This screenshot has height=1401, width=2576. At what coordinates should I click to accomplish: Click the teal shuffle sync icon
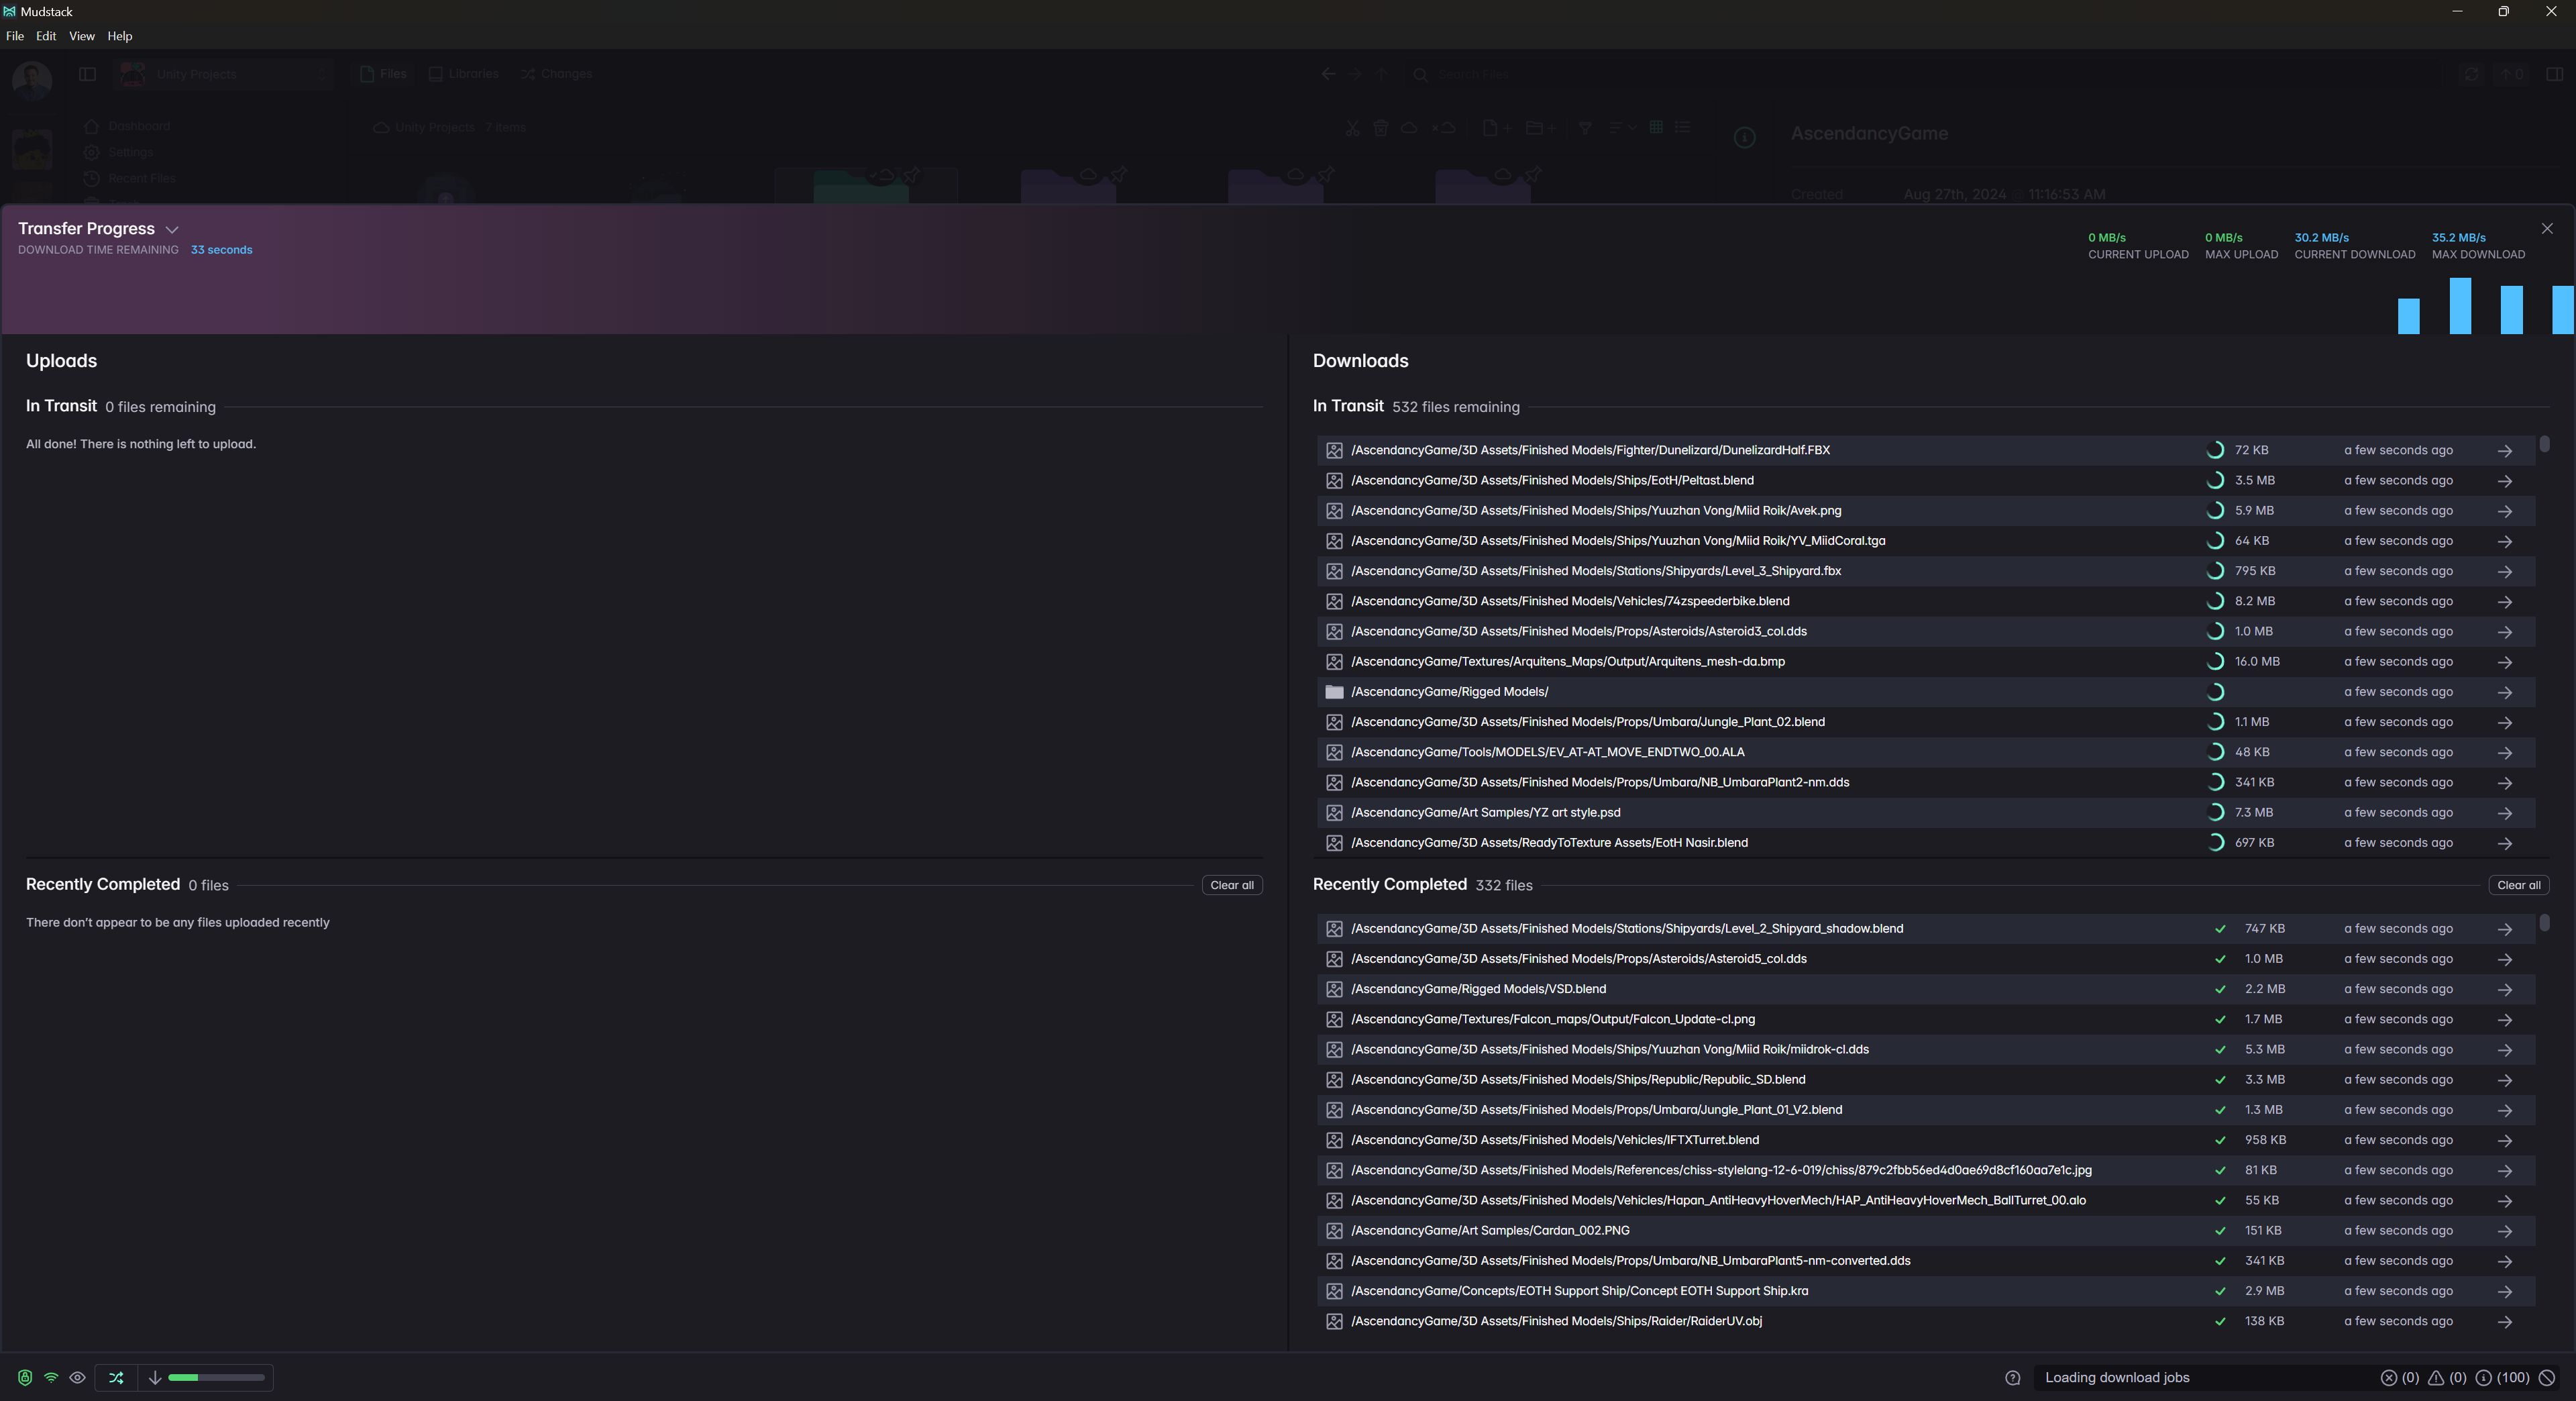pyautogui.click(x=116, y=1377)
